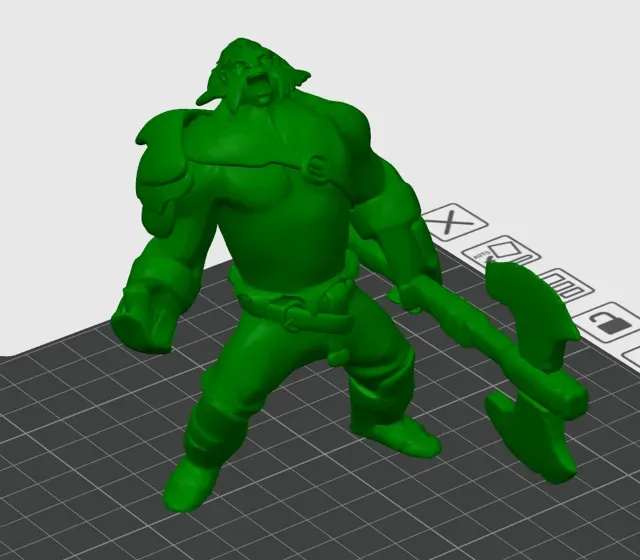Click the AUTO orient plate icon
The width and height of the screenshot is (640, 560).
coord(502,251)
